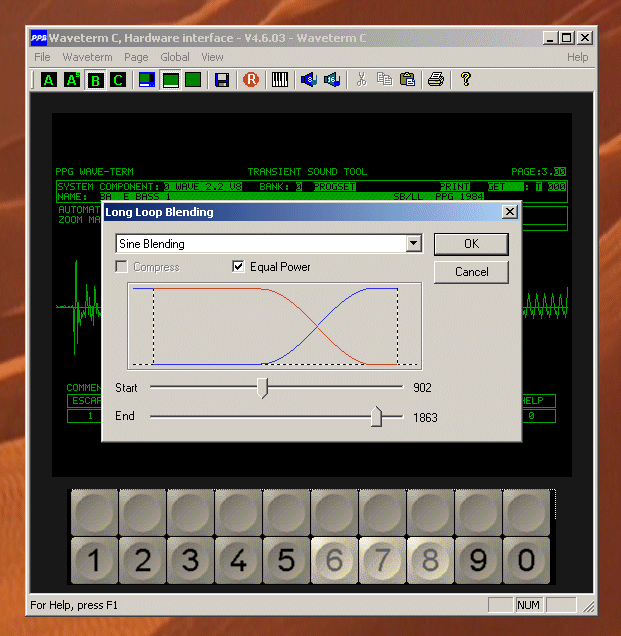The image size is (621, 636).
Task: Click the End value 1863
Action: pyautogui.click(x=425, y=417)
